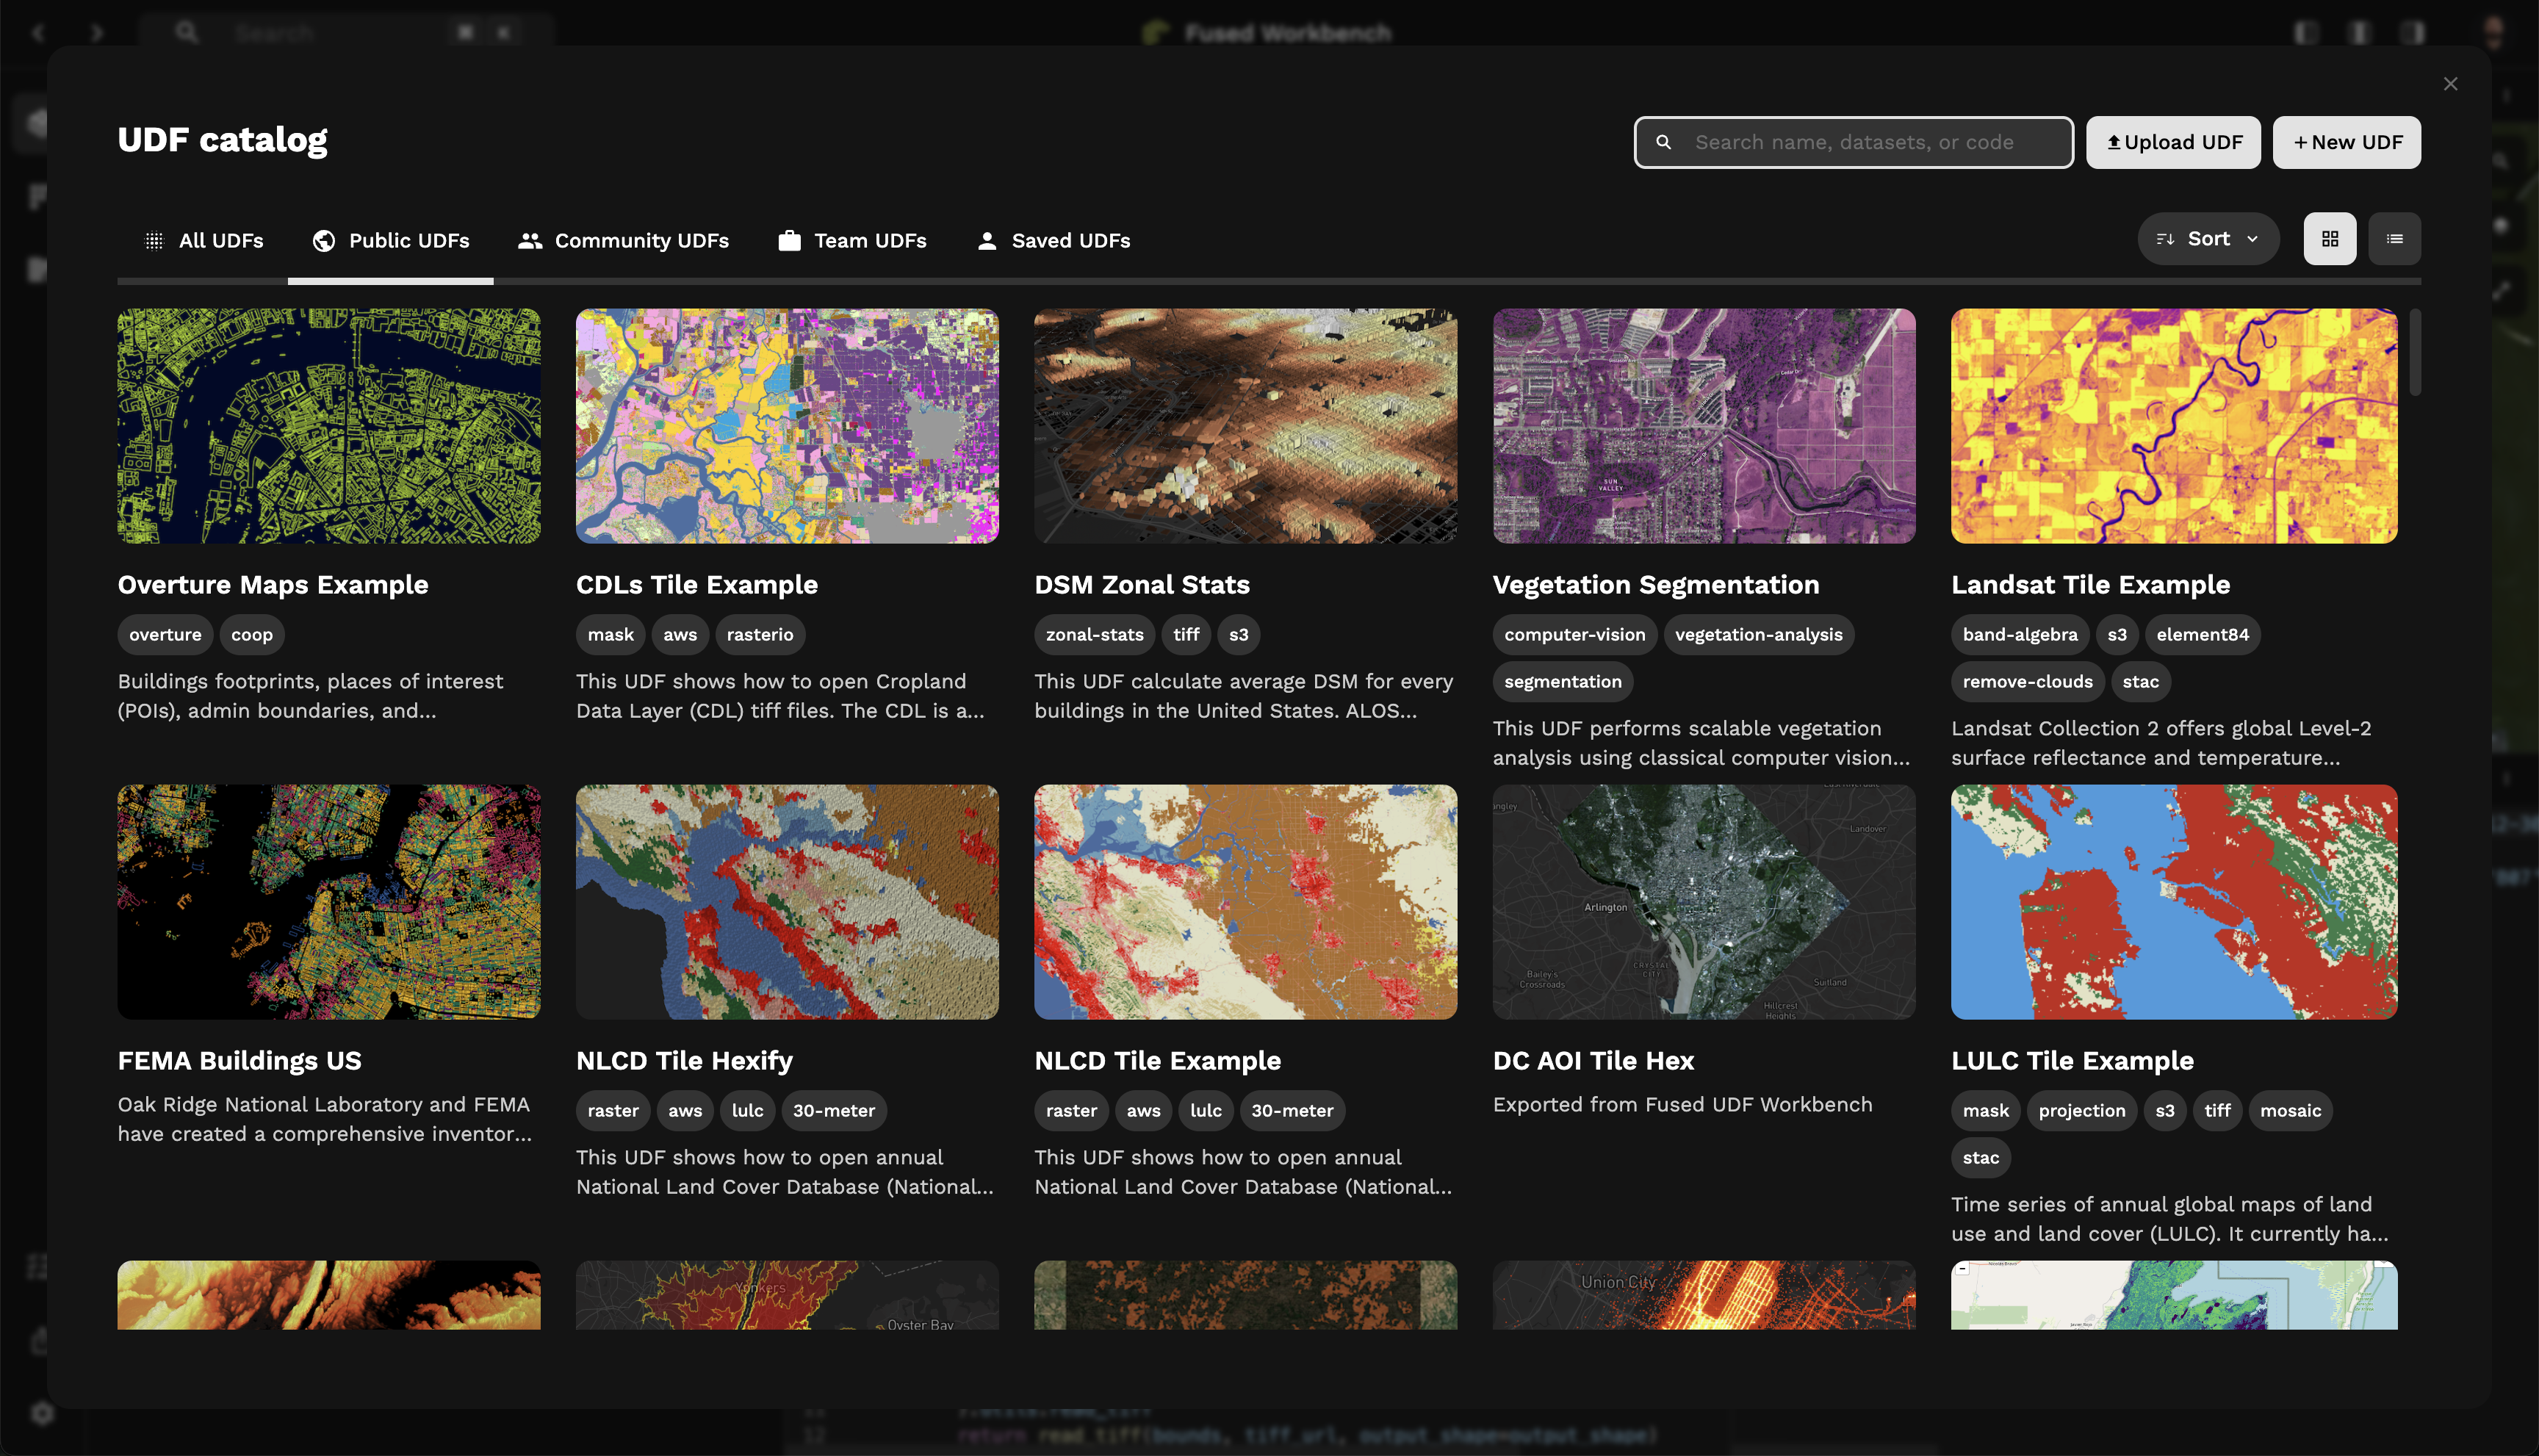Click the raster tag on NLCD Tile Hexify

click(x=612, y=1110)
